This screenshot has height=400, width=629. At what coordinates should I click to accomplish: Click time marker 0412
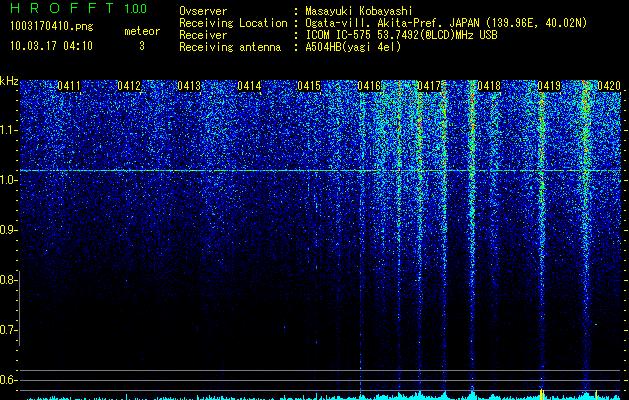(129, 86)
